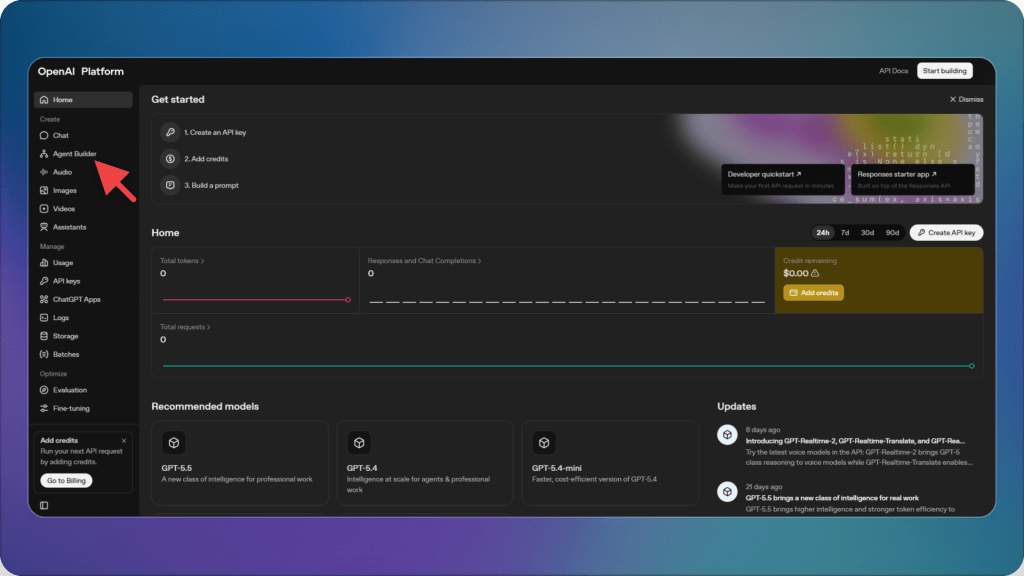
Task: Select the Audio waveform icon
Action: click(44, 172)
